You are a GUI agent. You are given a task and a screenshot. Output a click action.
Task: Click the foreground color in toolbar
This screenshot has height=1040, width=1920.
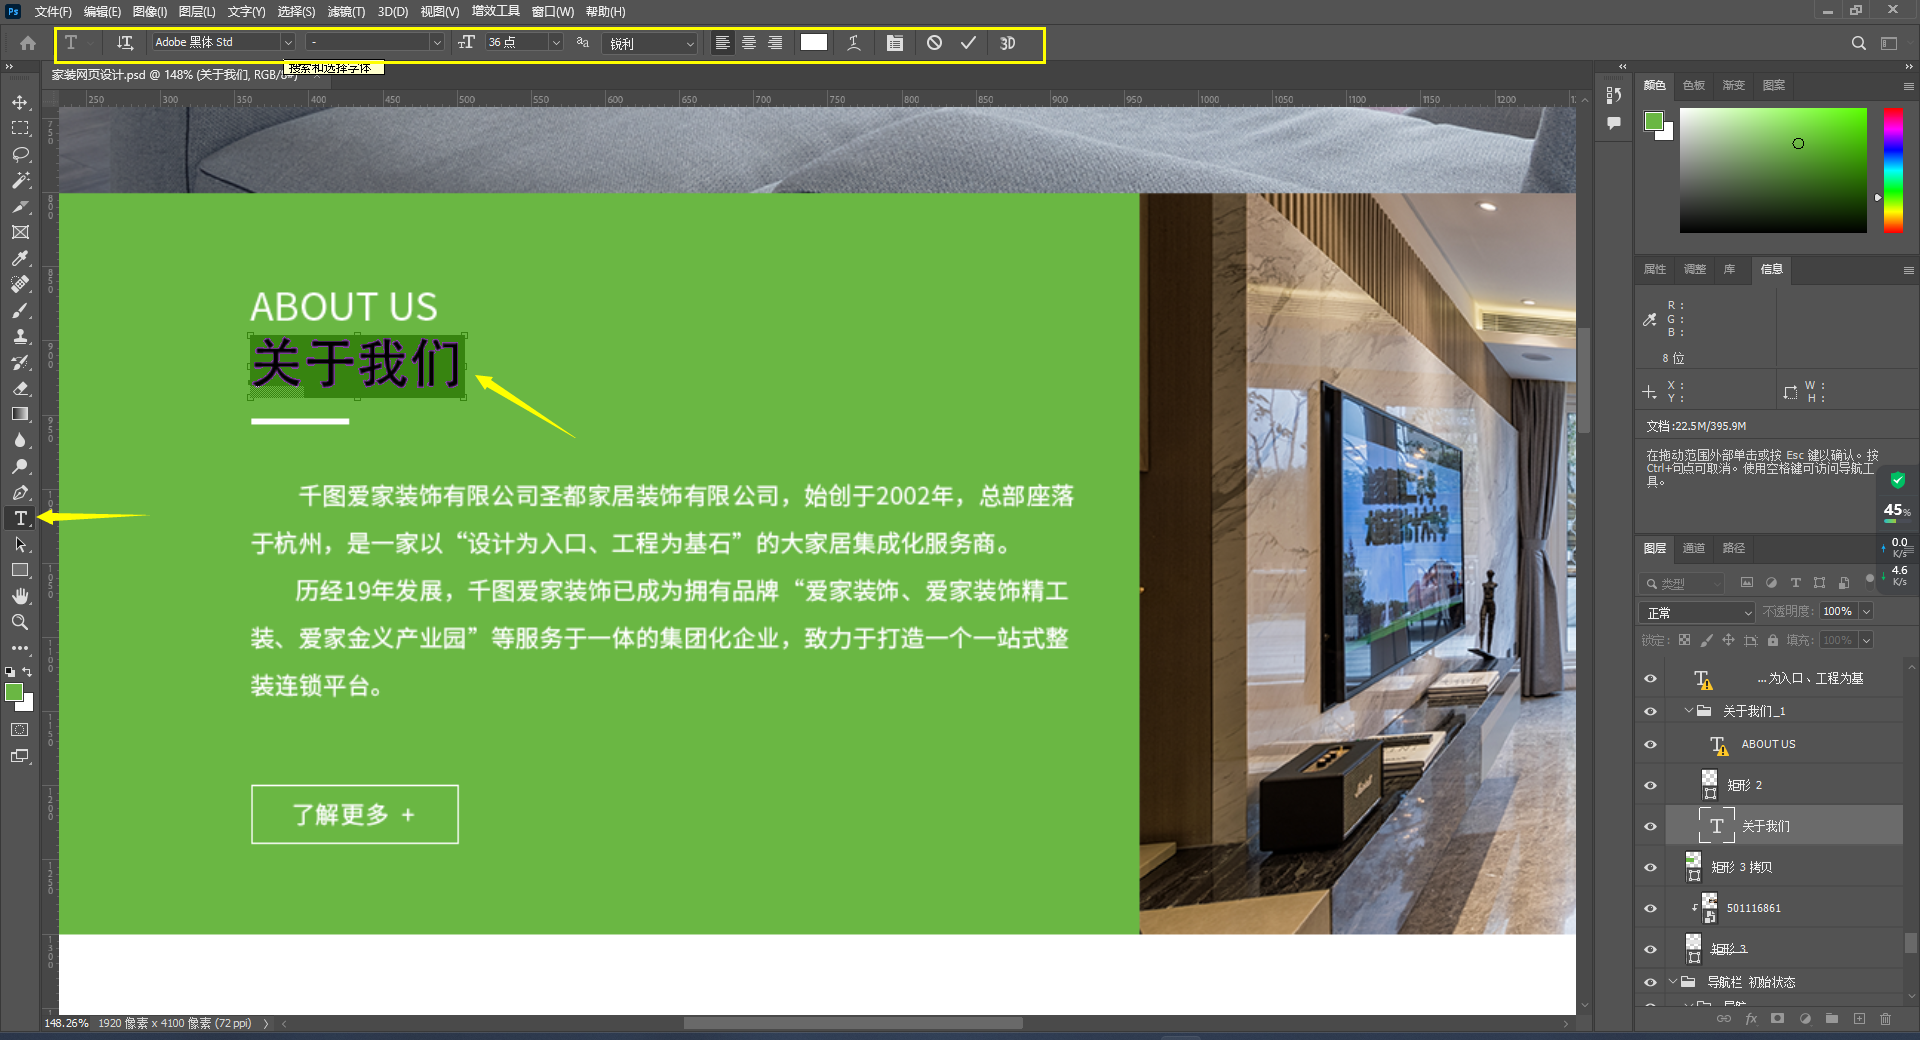click(x=14, y=692)
